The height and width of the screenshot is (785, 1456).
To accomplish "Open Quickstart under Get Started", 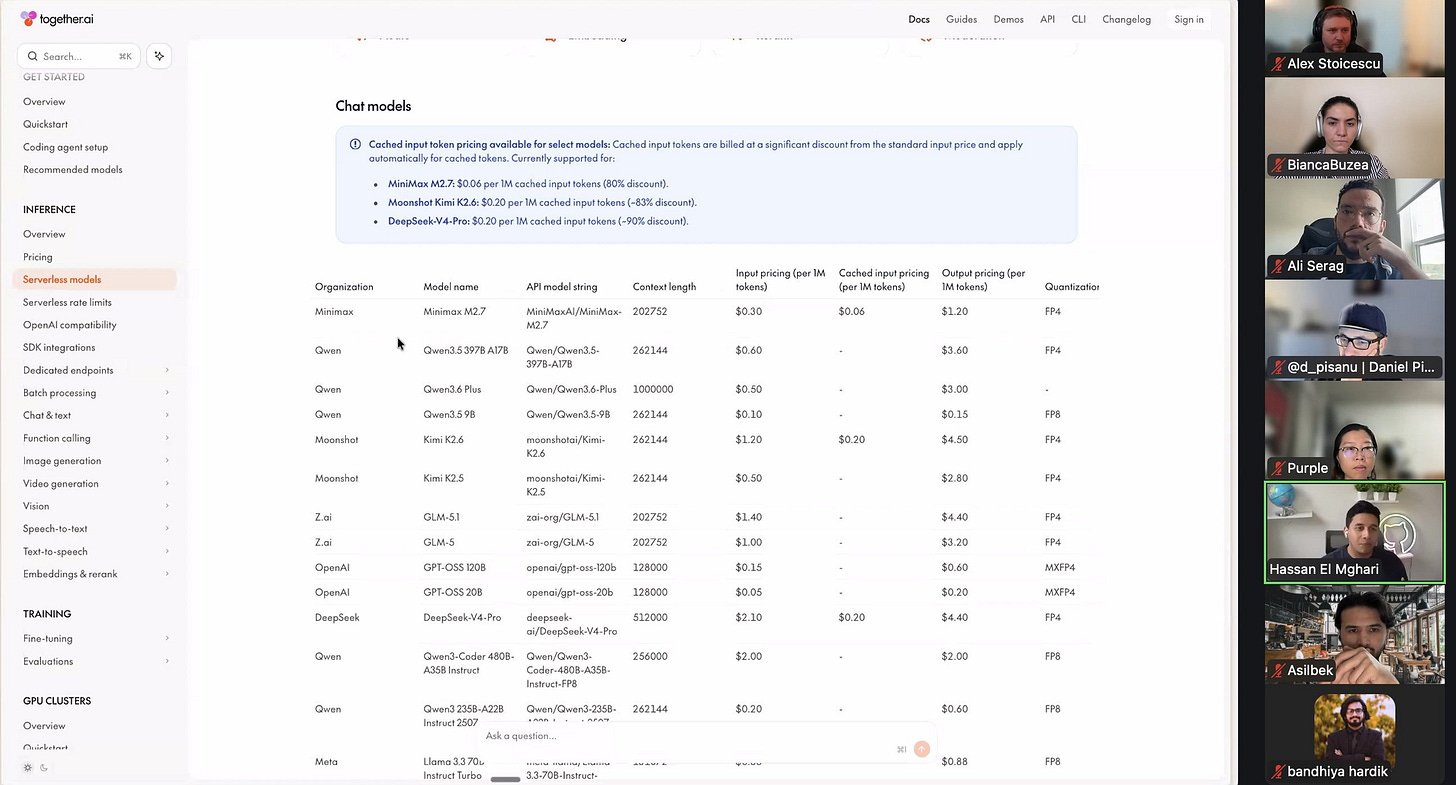I will pyautogui.click(x=46, y=124).
